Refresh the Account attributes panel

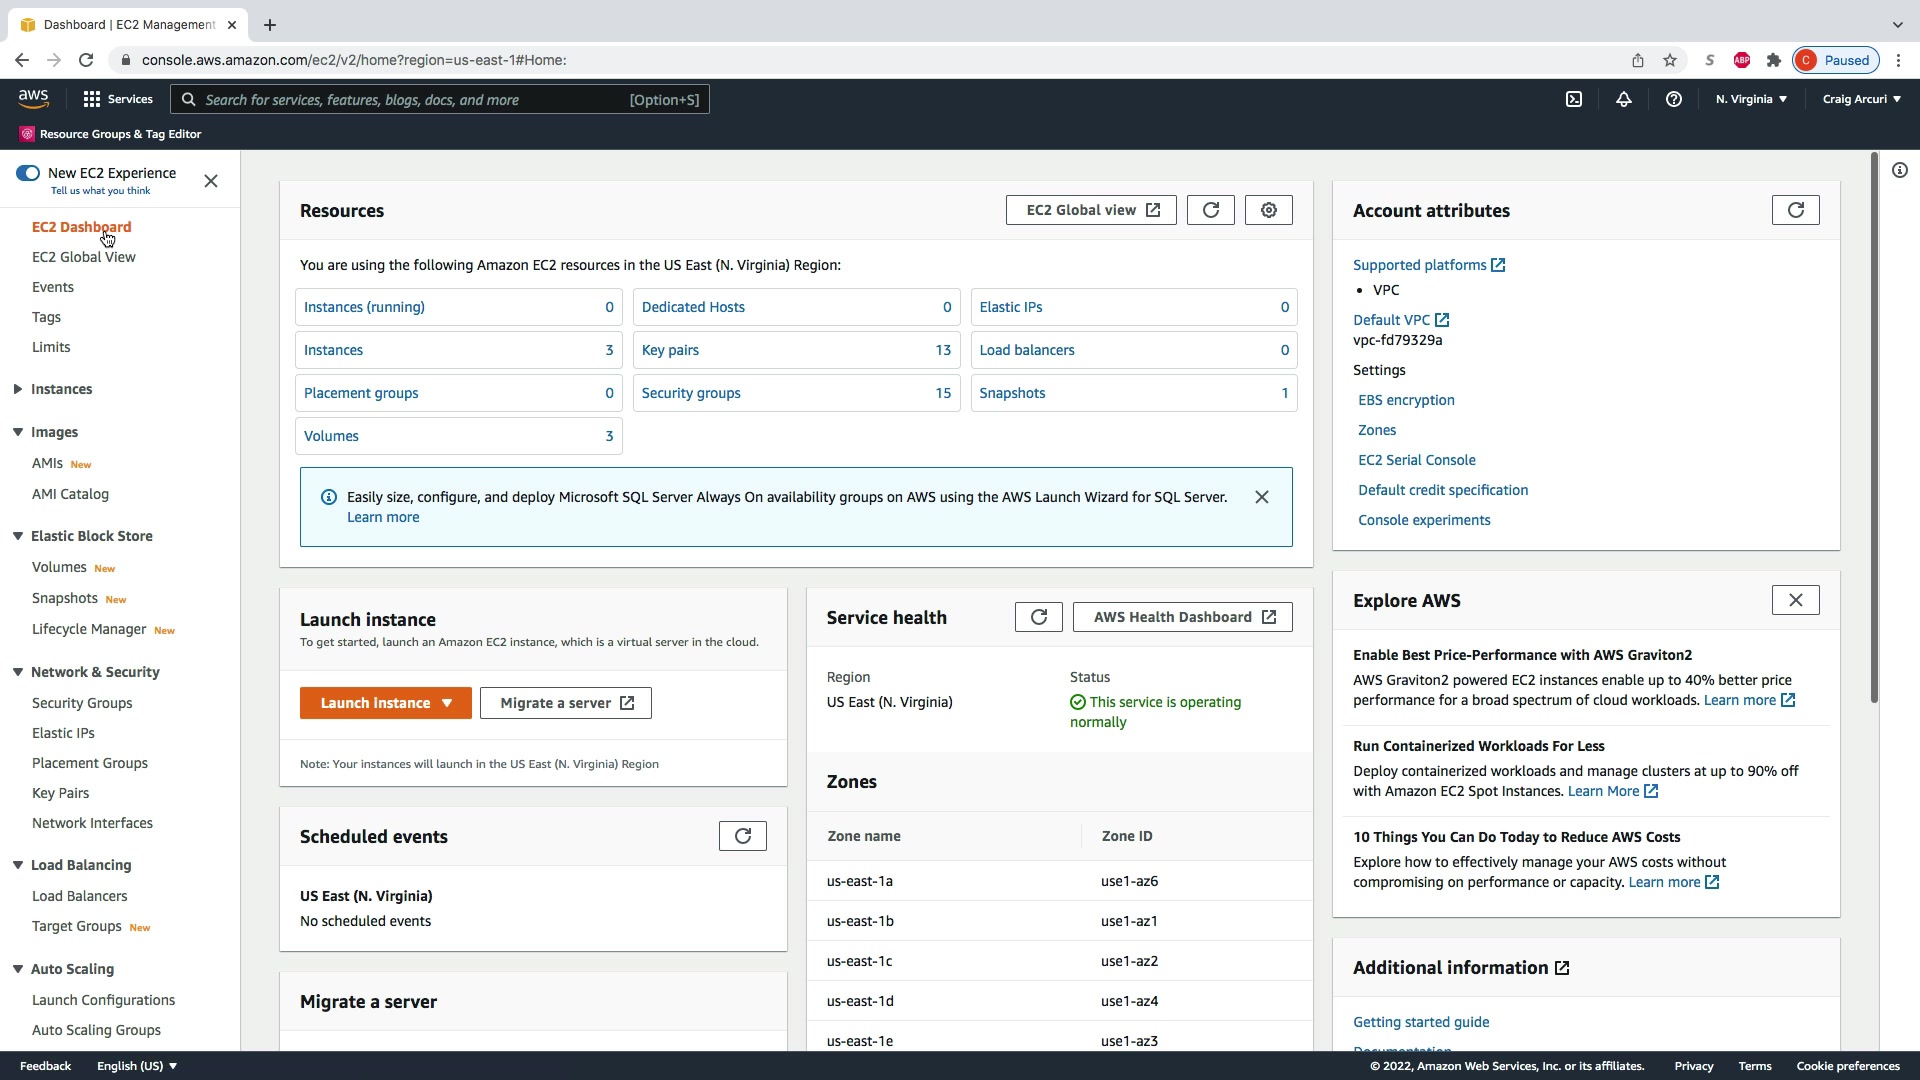pos(1795,210)
